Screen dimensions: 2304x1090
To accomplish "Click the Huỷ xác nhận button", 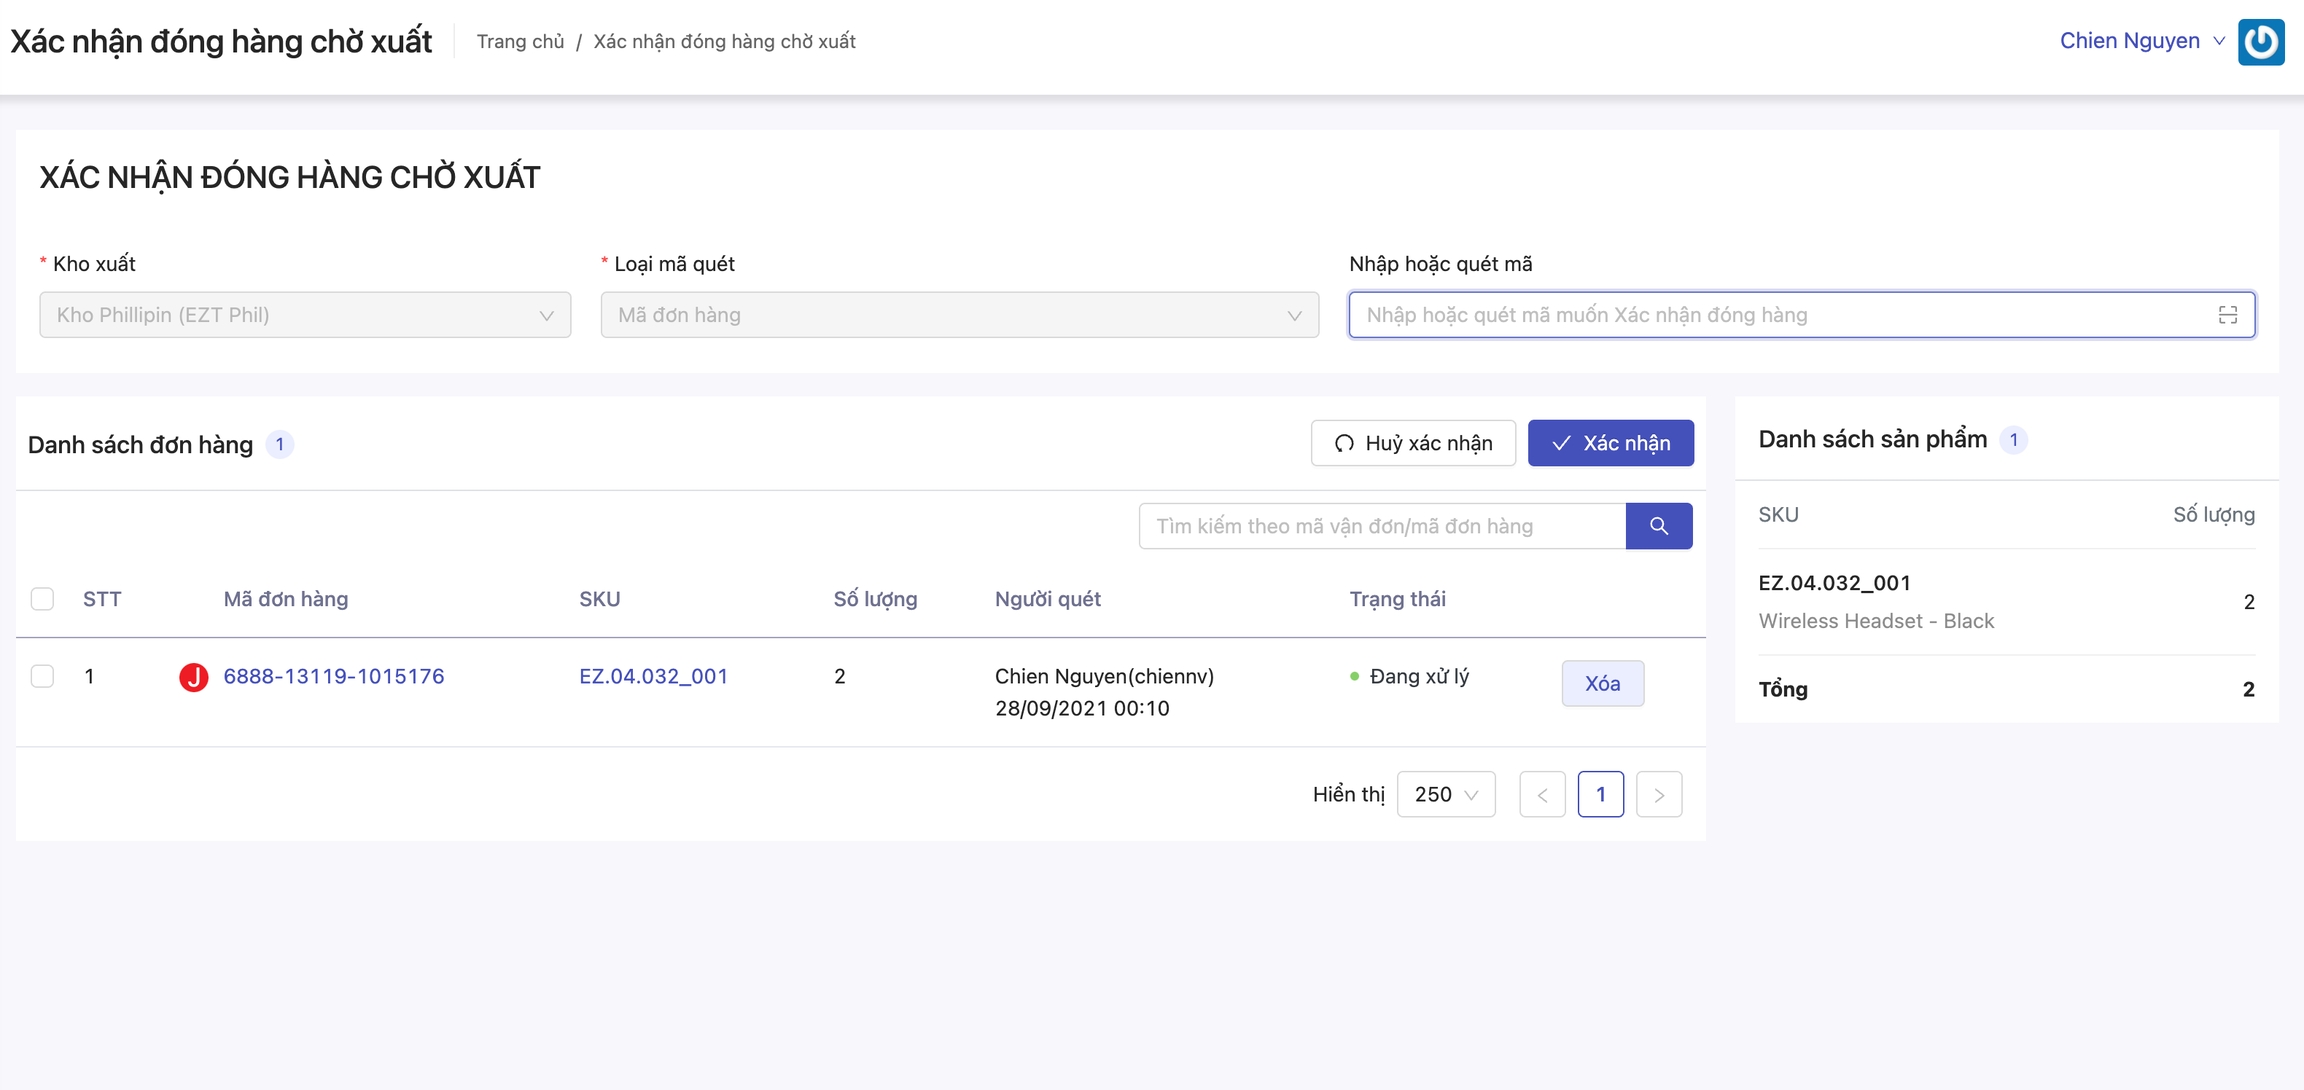I will pos(1412,443).
